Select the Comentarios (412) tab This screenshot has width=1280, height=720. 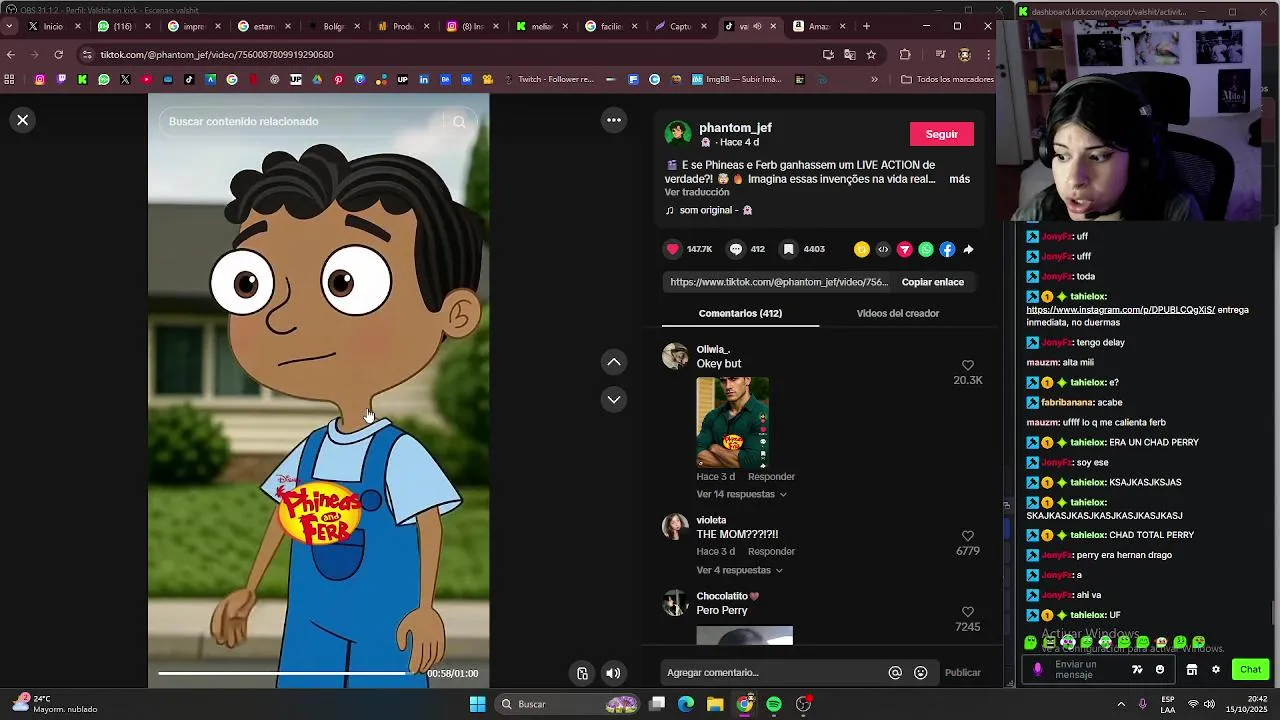click(740, 313)
